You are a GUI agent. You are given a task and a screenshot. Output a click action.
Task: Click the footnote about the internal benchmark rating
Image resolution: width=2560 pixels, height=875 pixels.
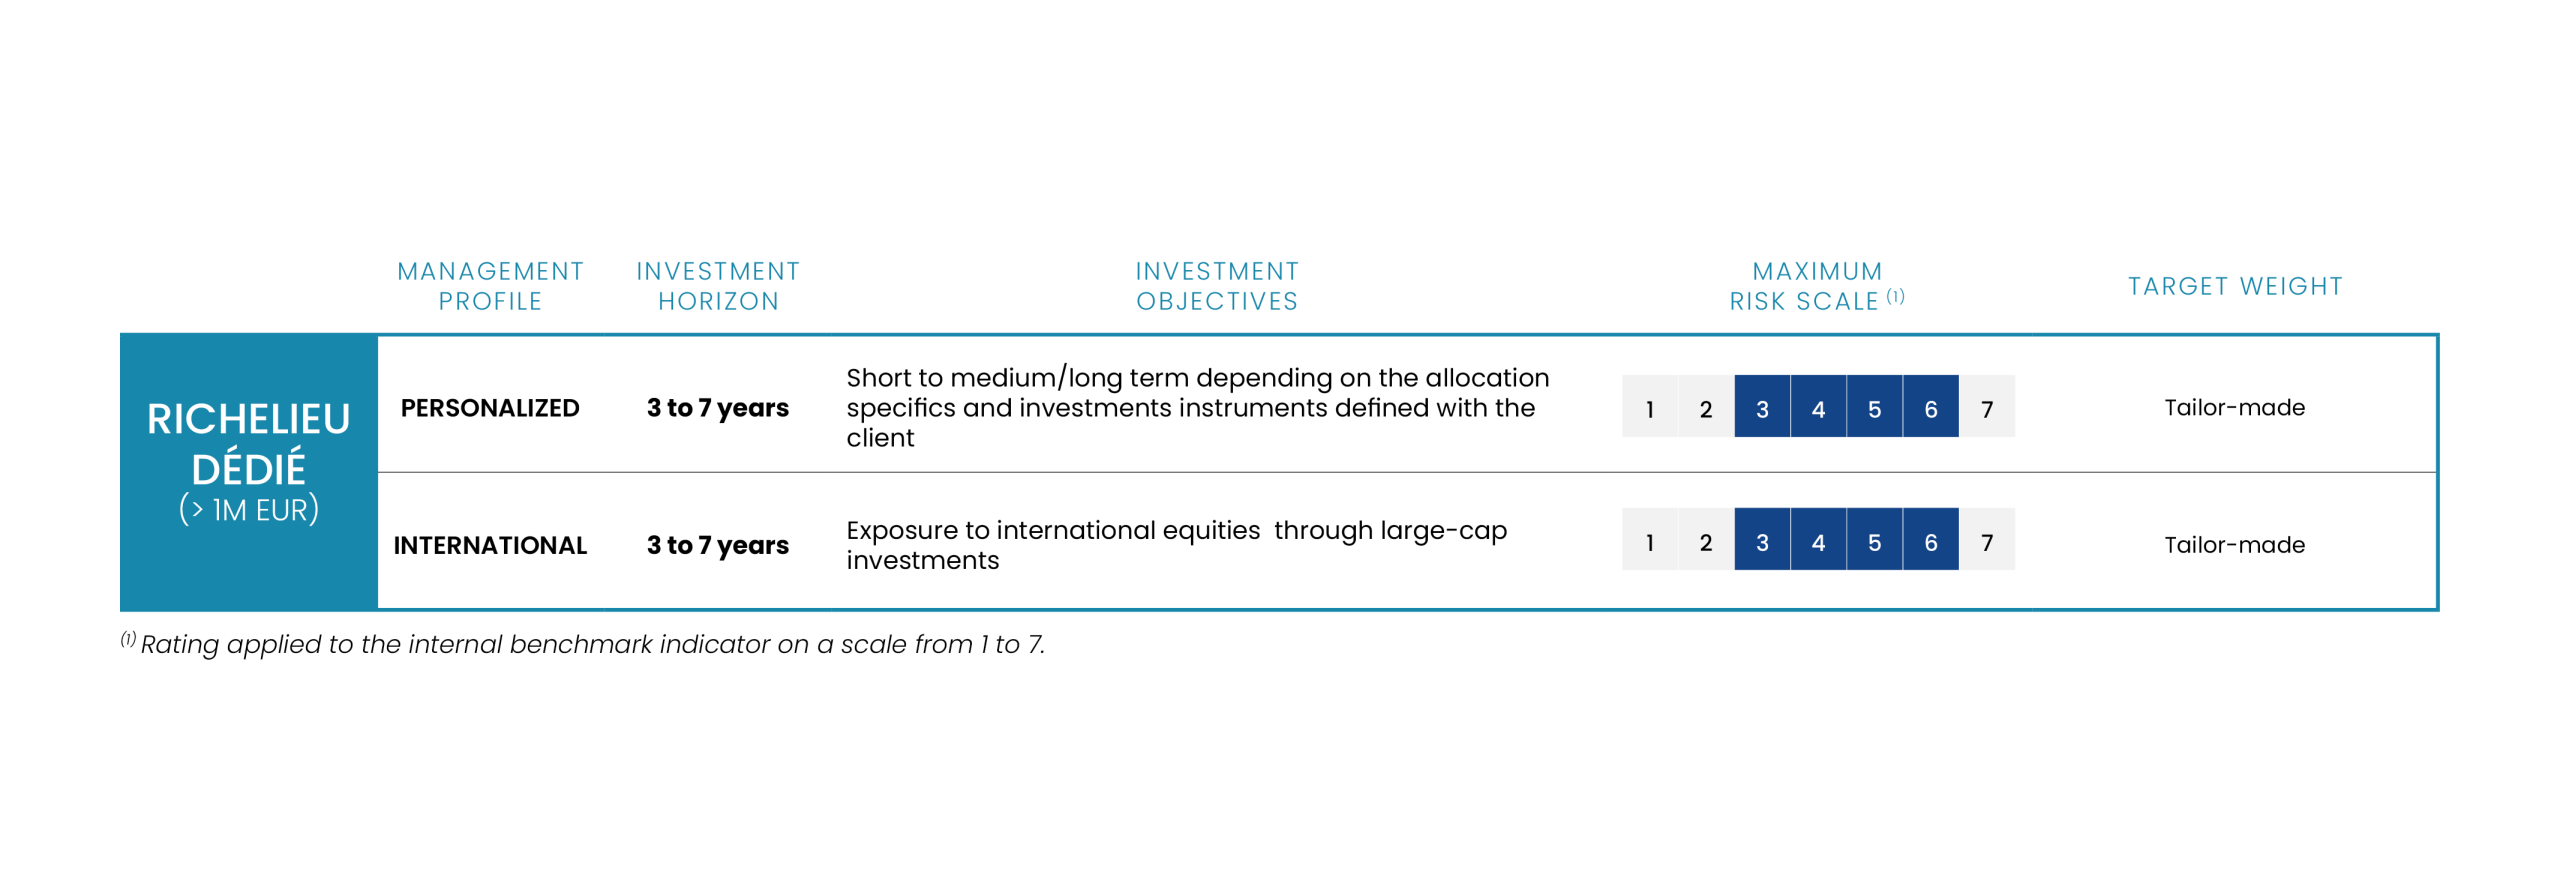pyautogui.click(x=590, y=644)
